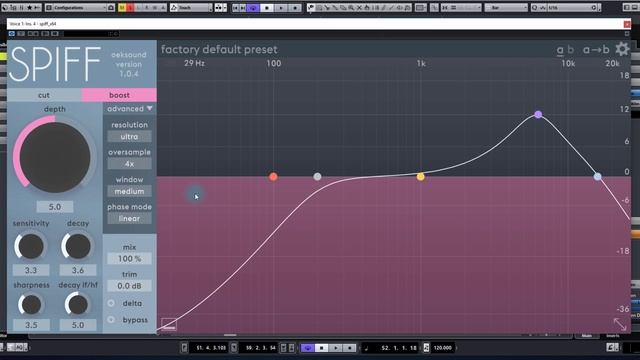Select preset slot b
The height and width of the screenshot is (360, 640).
(x=571, y=50)
